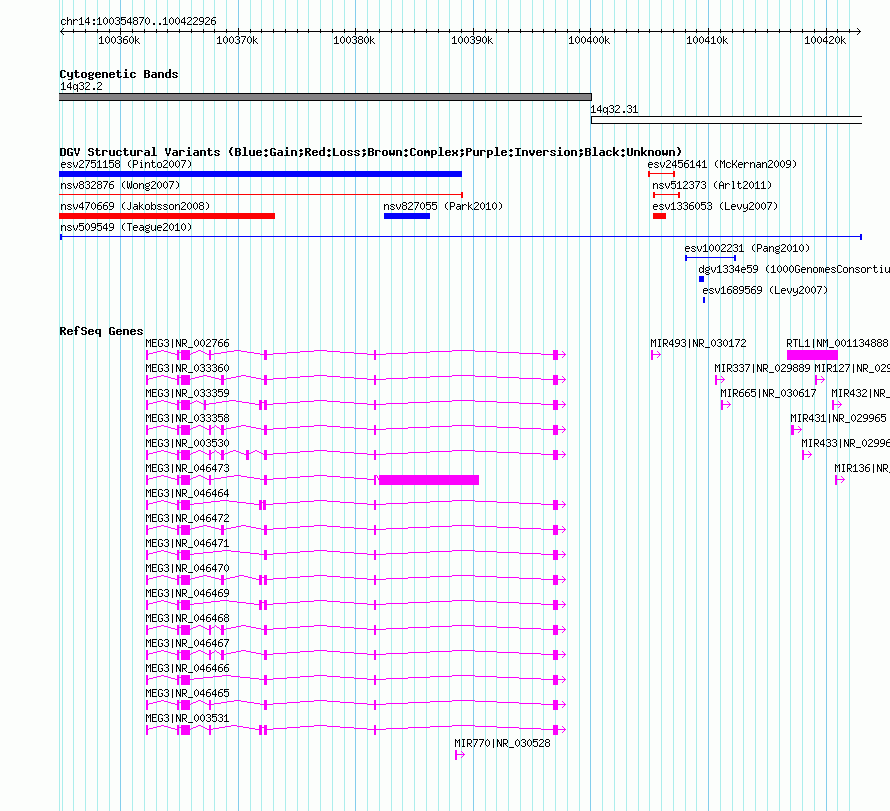The width and height of the screenshot is (890, 811).
Task: Click the MEG3|NR_046470 transcript label
Action: pyautogui.click(x=187, y=569)
